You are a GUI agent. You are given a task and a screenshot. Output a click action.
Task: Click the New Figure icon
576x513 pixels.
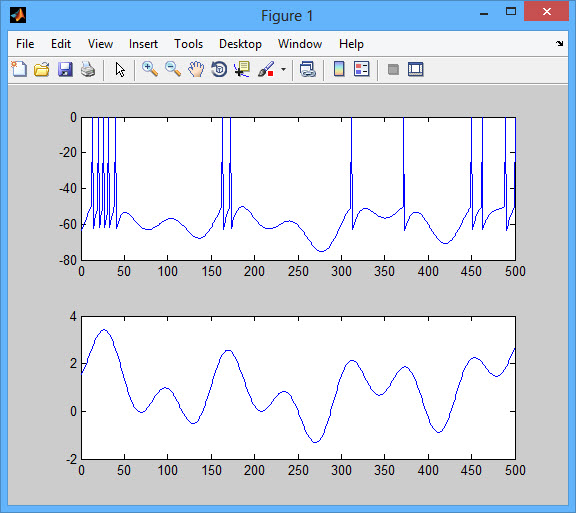tap(19, 69)
